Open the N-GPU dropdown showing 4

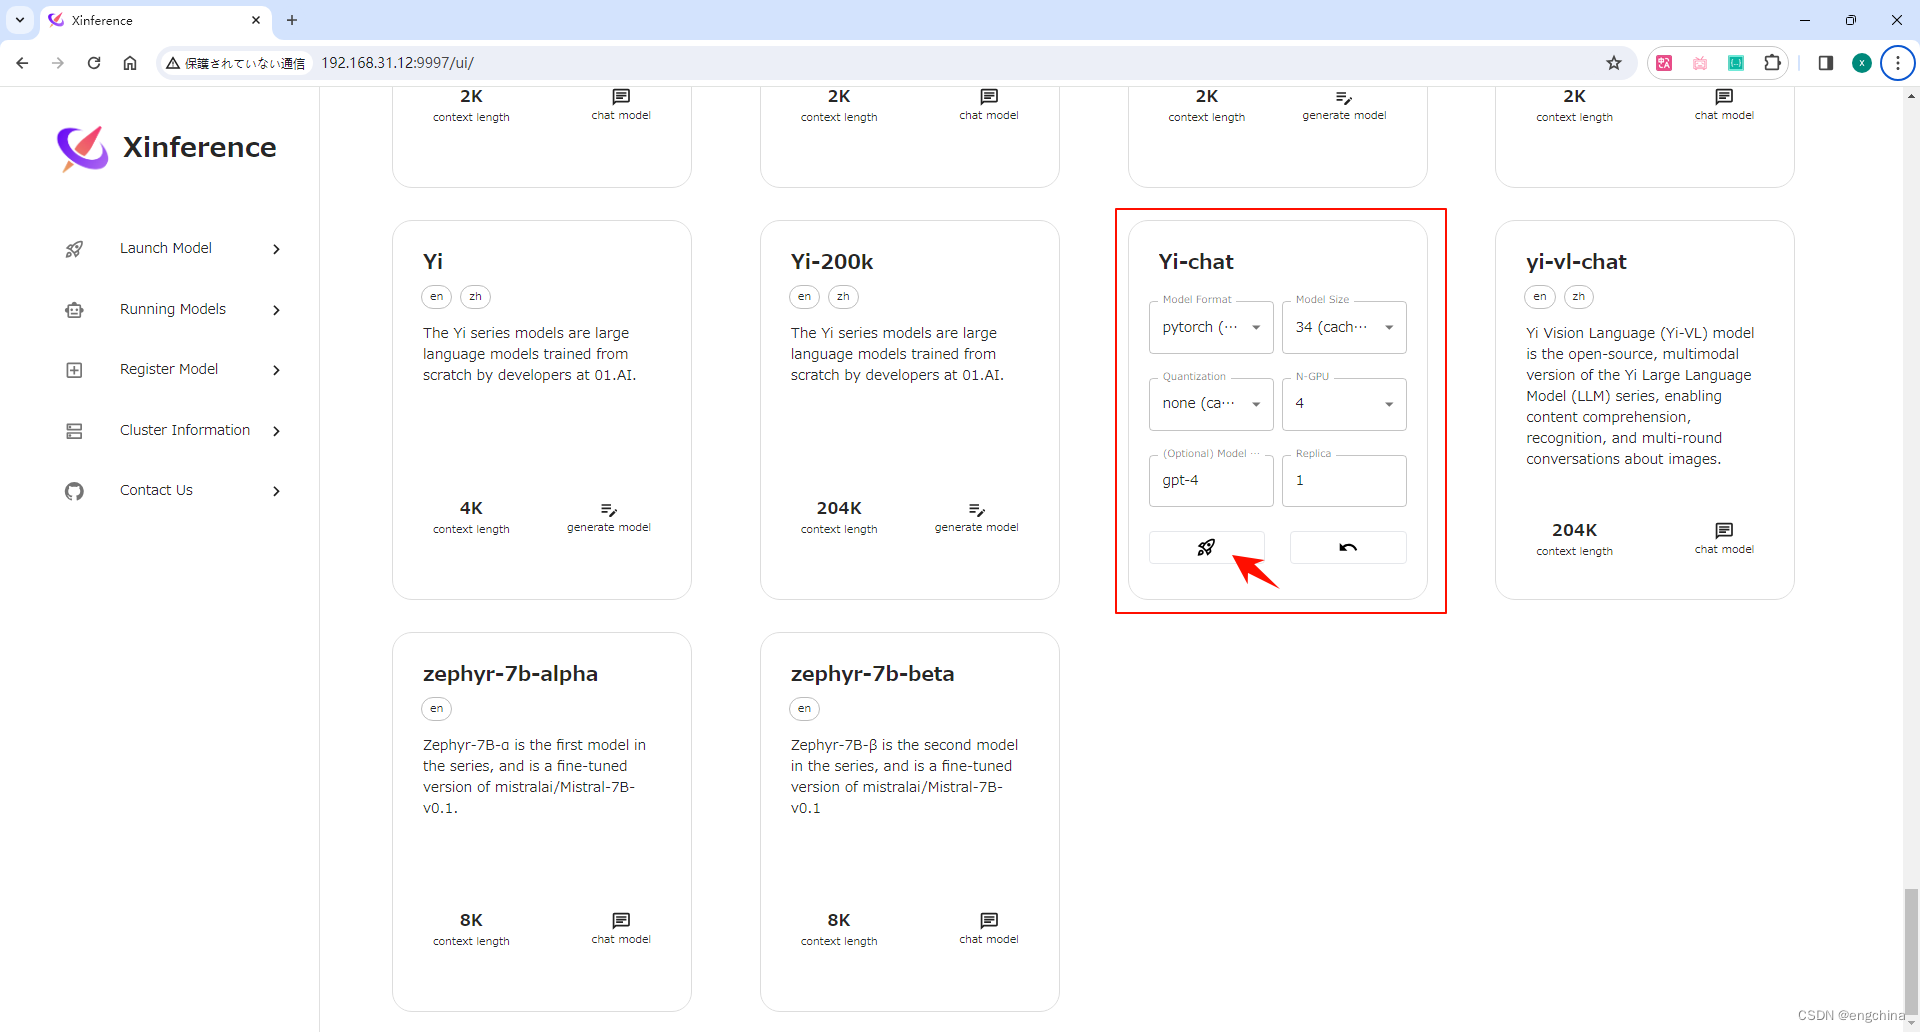[x=1344, y=404]
